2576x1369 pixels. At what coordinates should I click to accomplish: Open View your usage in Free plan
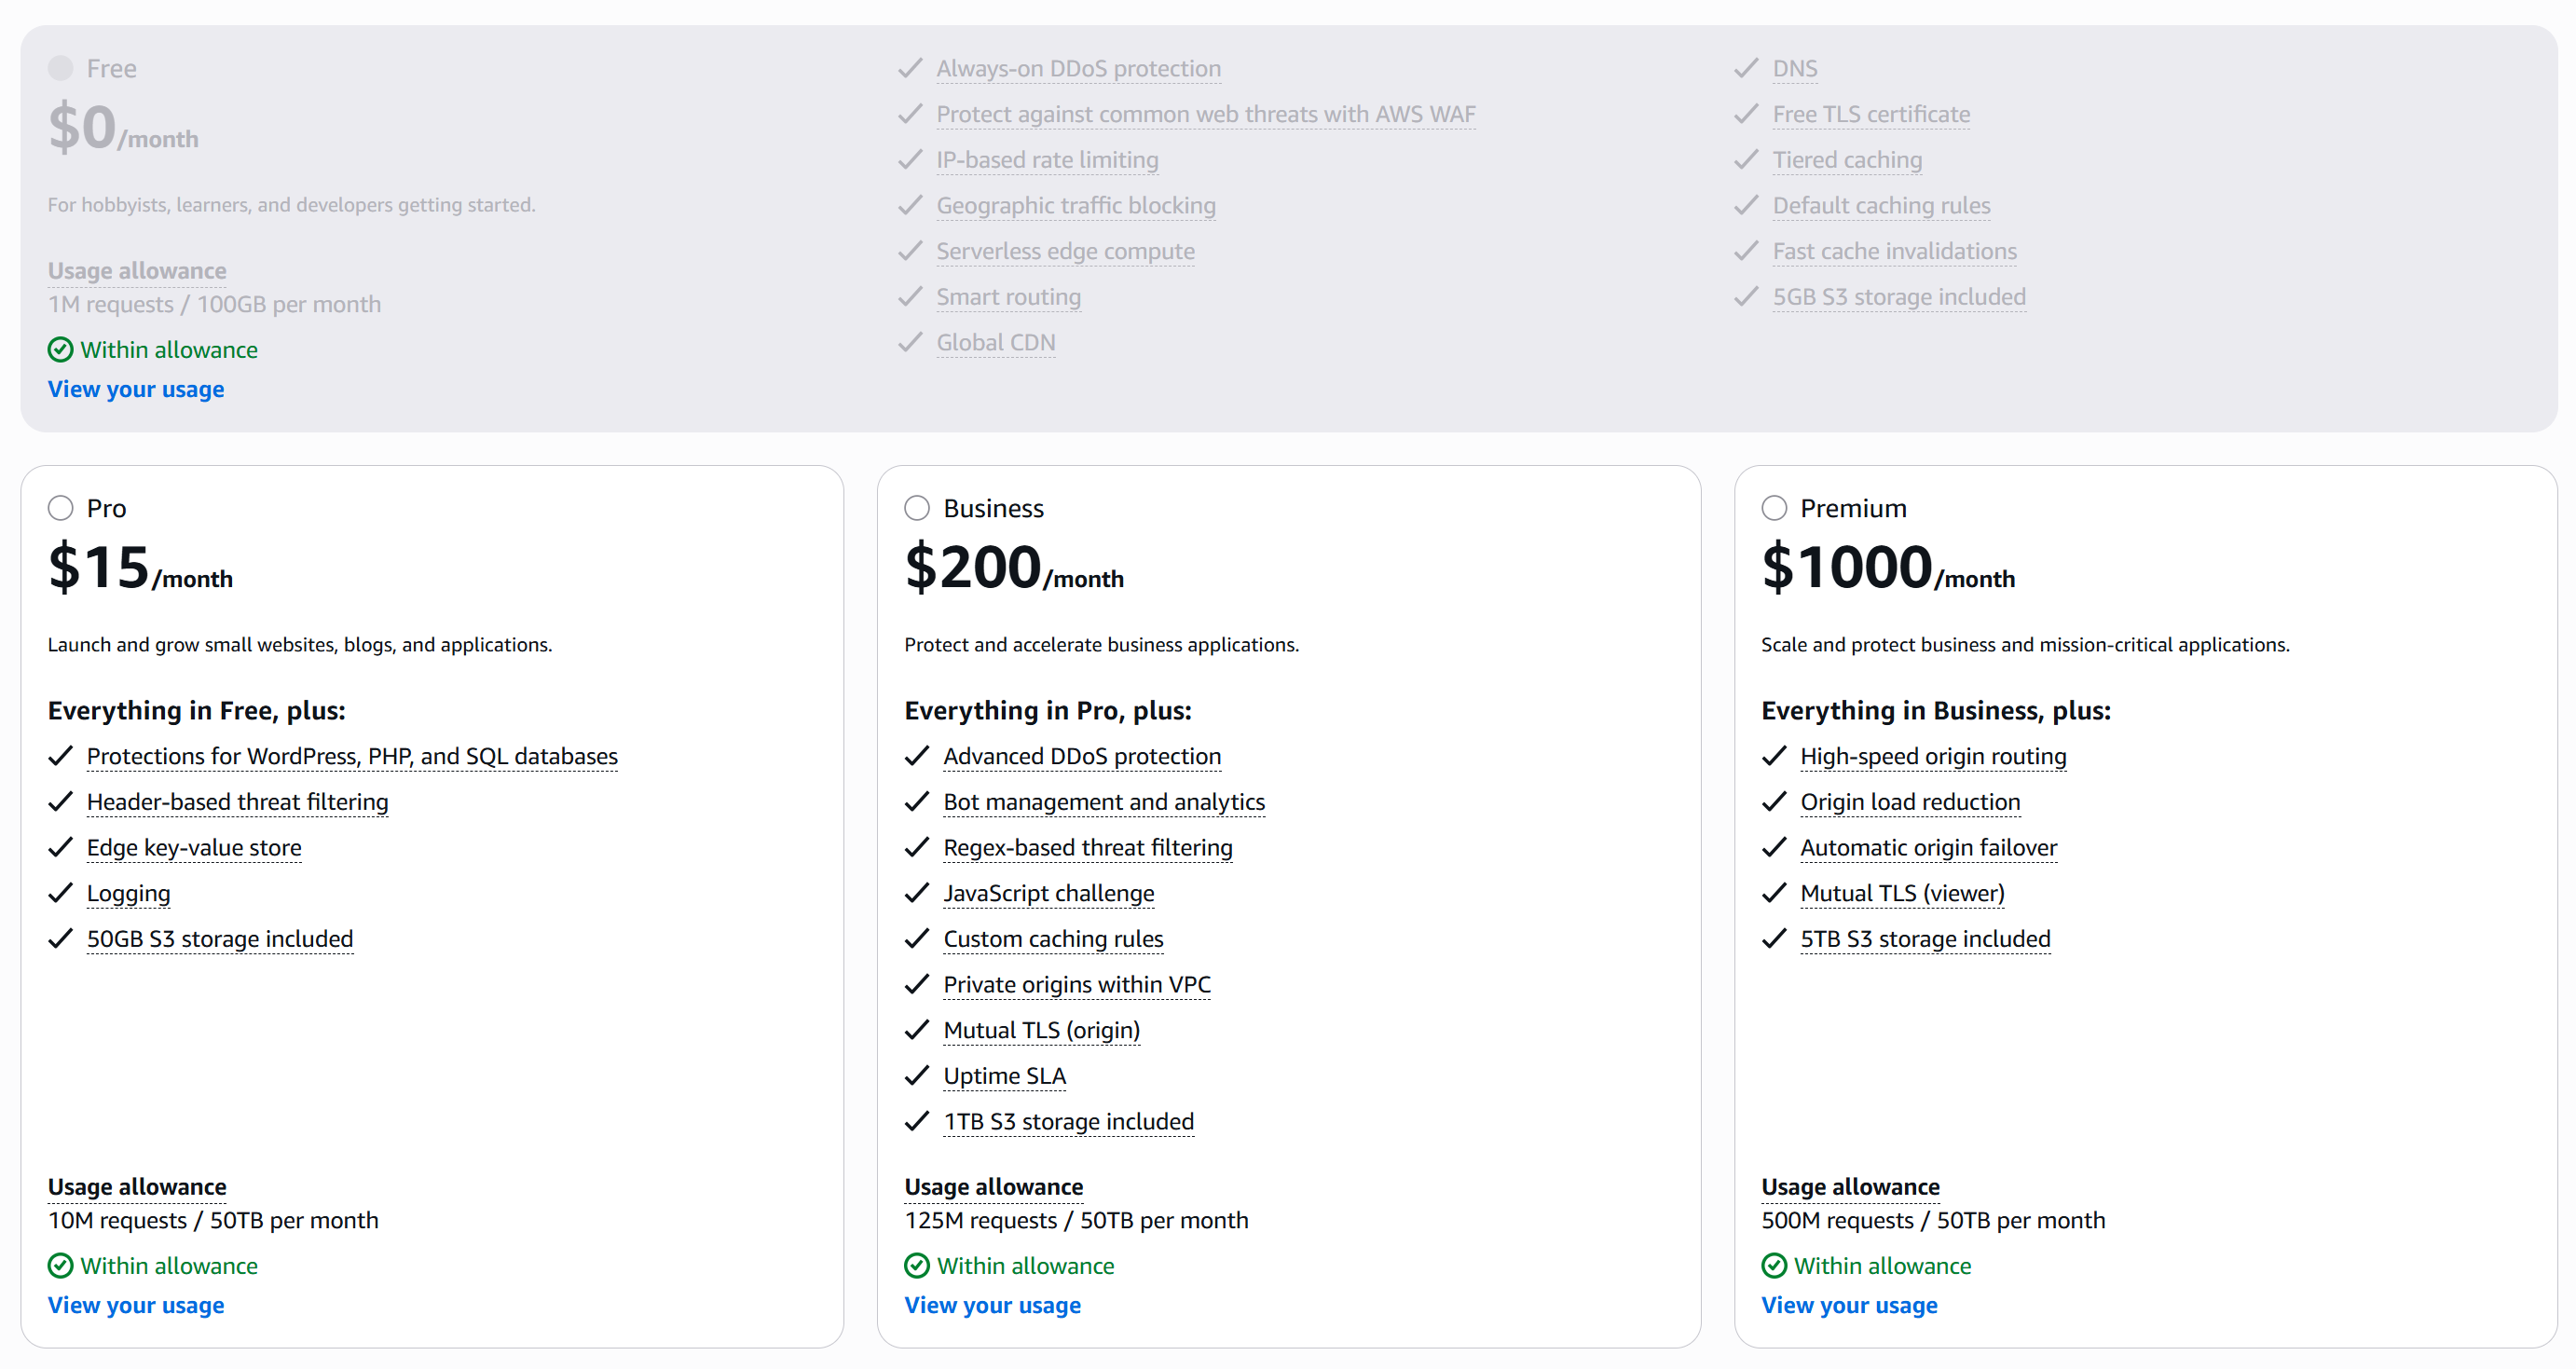pos(136,389)
